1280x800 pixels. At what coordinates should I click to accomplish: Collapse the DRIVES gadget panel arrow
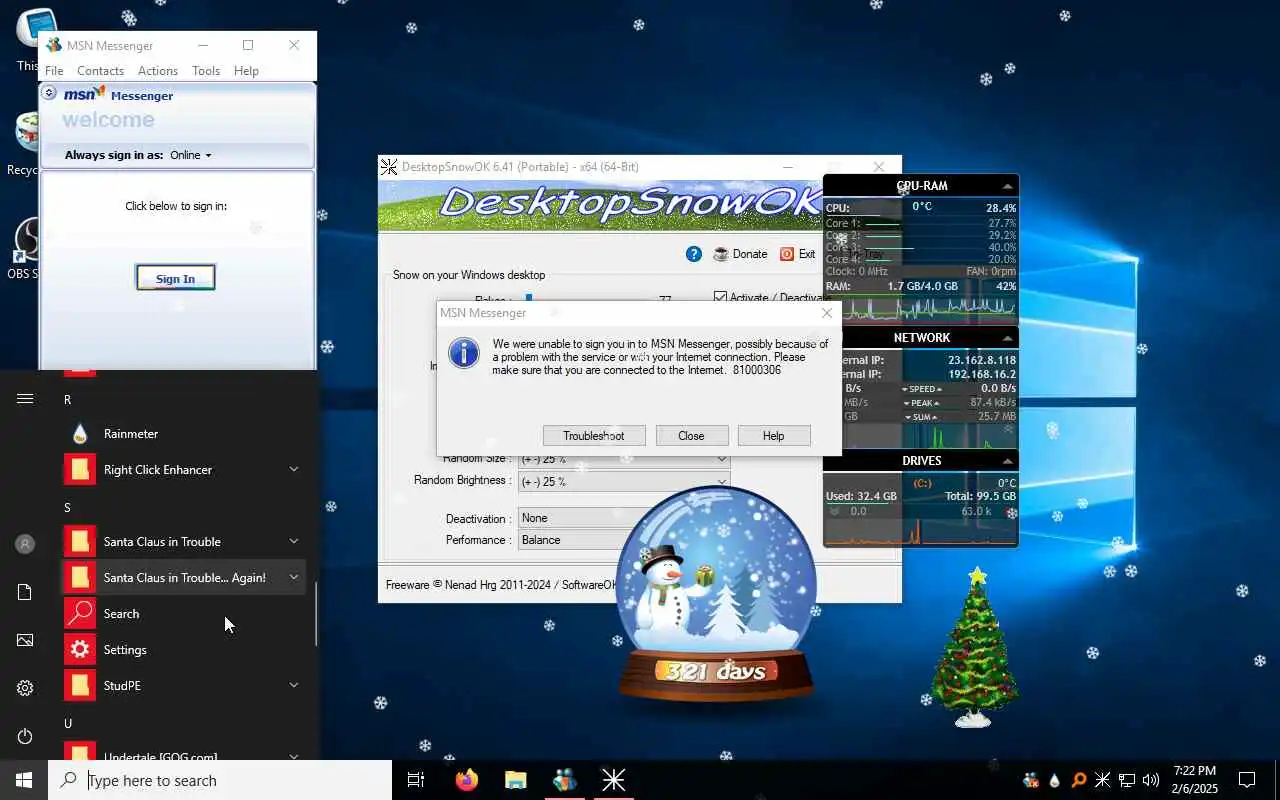click(x=1007, y=461)
